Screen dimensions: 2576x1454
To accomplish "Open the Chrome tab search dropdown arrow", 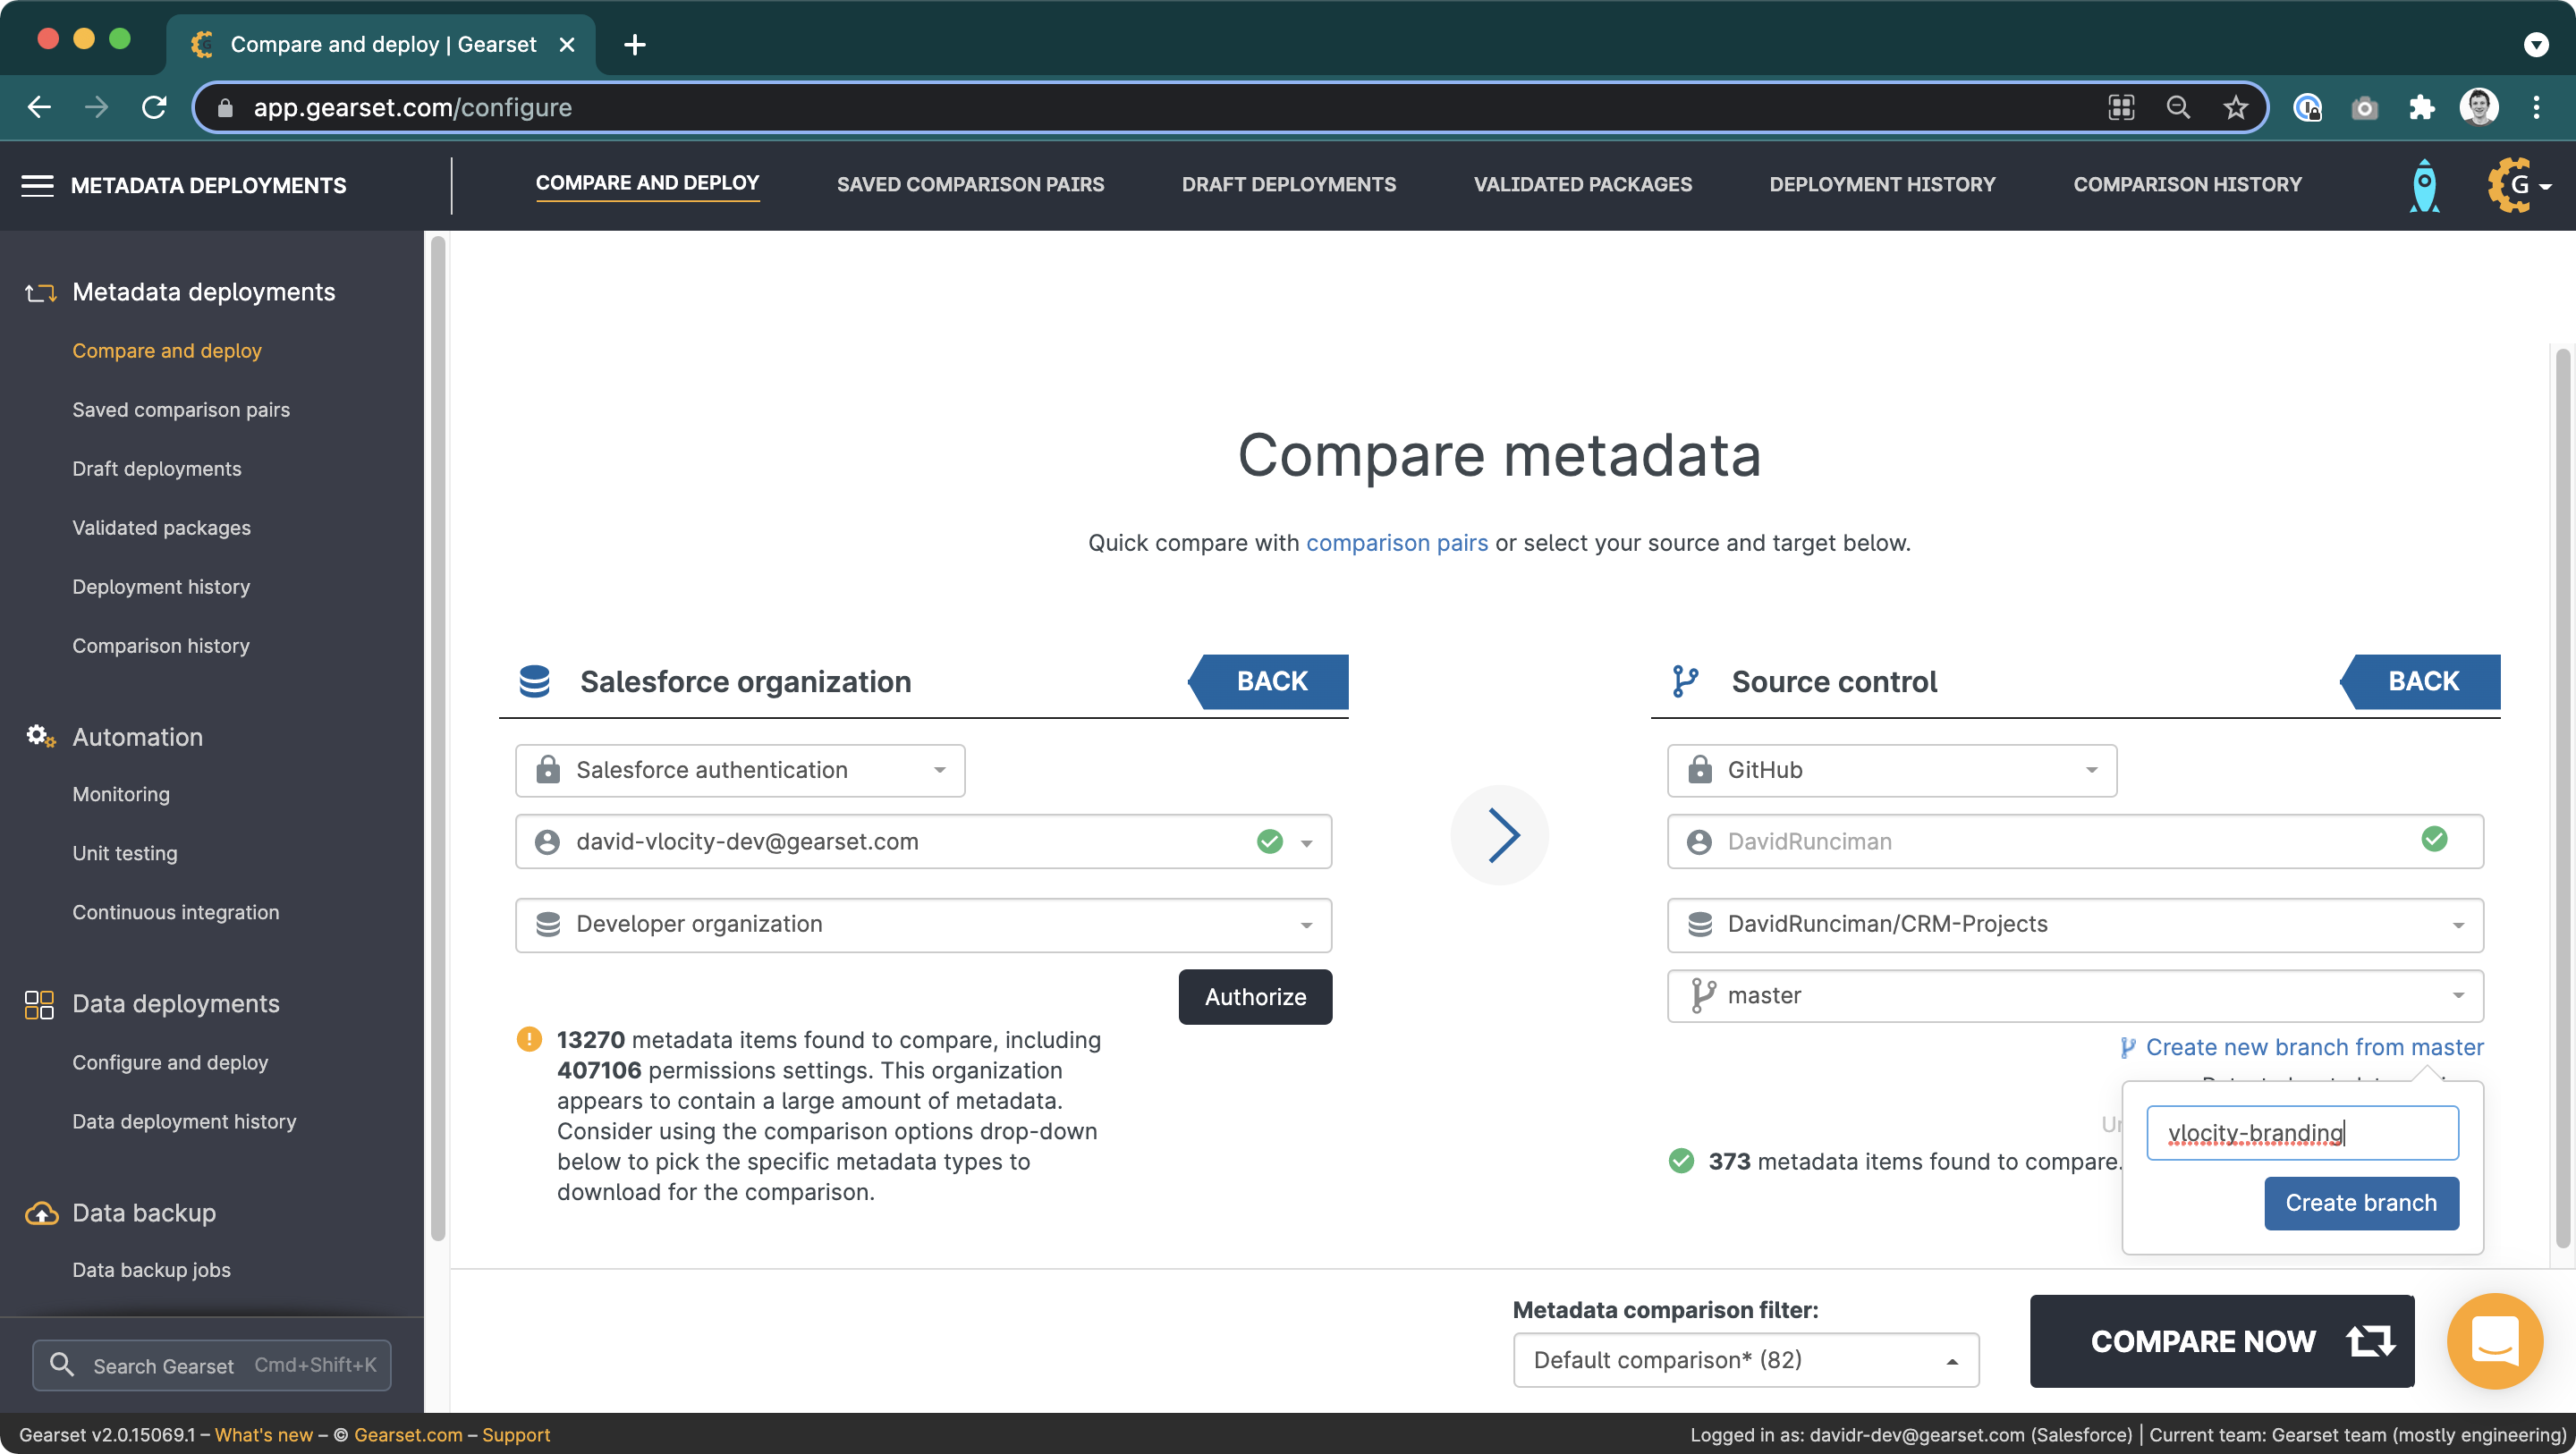I will (x=2536, y=45).
